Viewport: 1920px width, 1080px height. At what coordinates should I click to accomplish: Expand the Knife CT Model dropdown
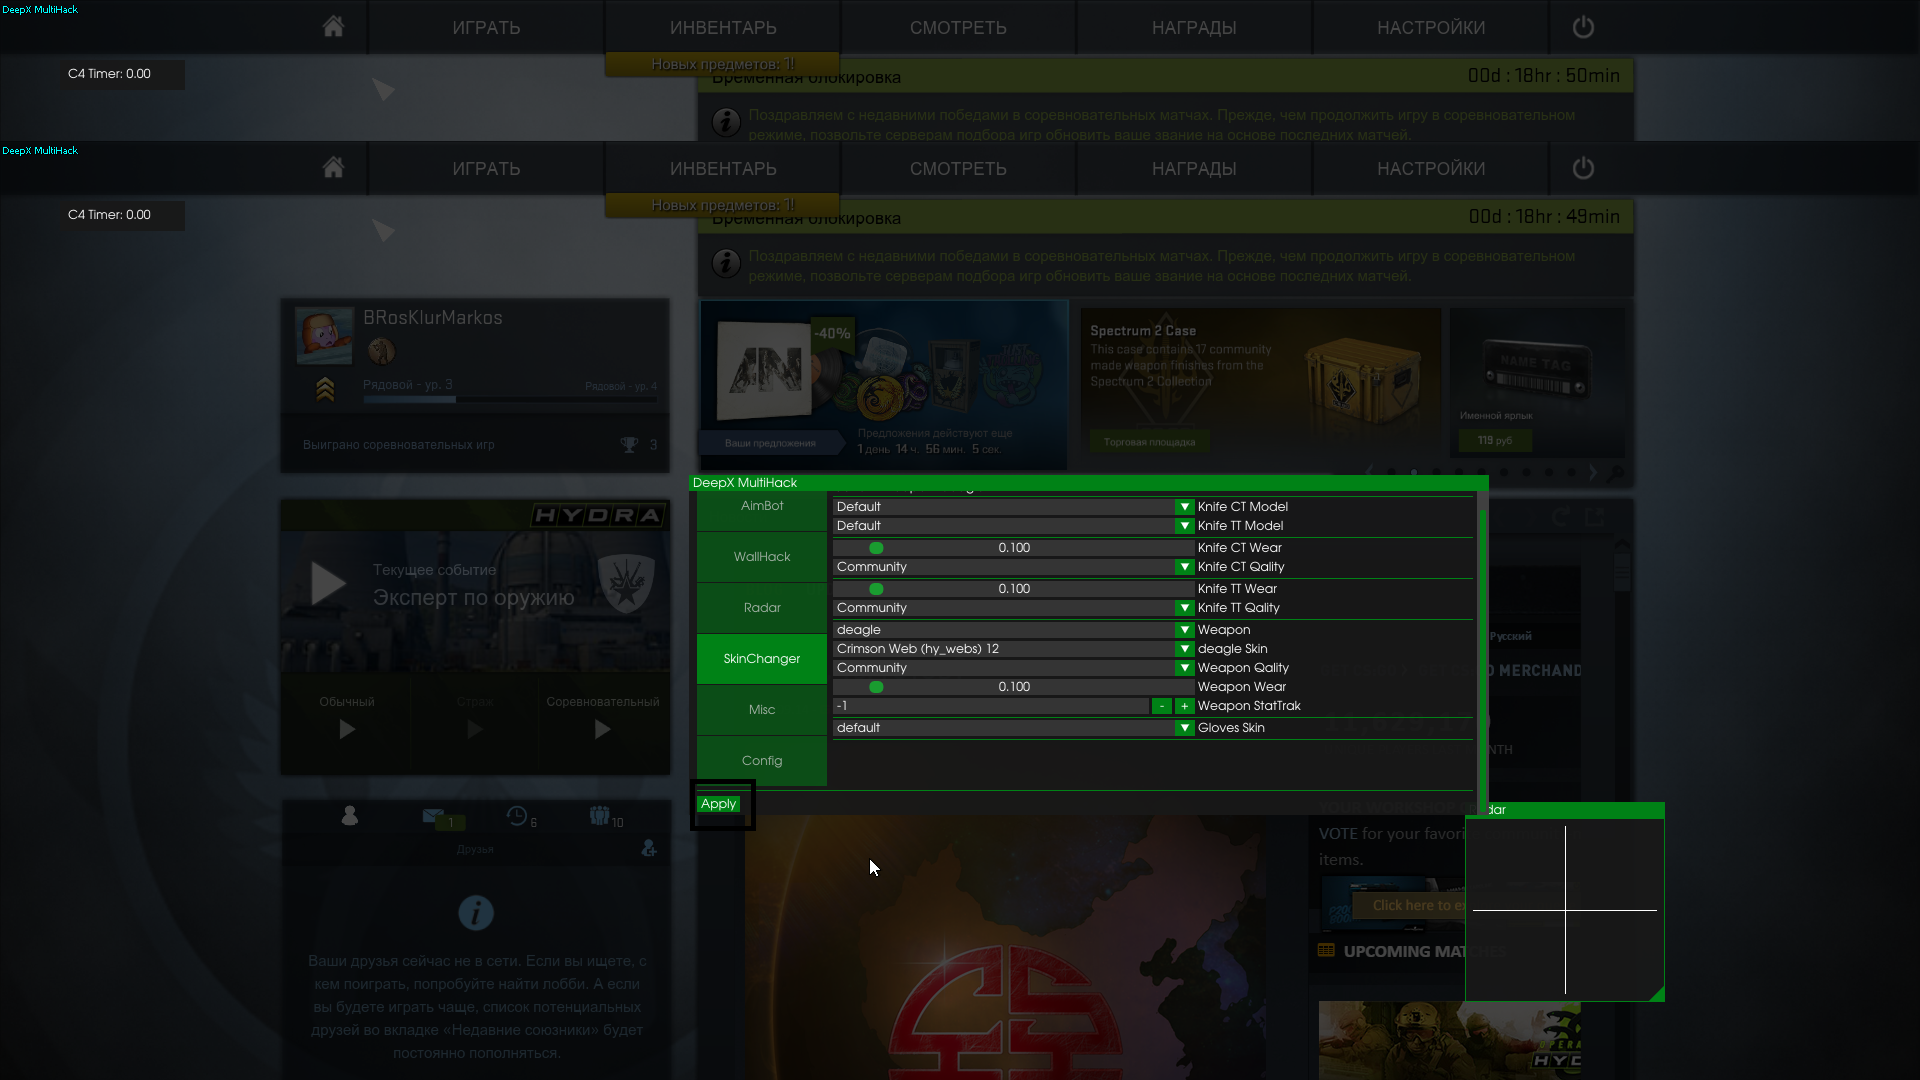(1184, 507)
